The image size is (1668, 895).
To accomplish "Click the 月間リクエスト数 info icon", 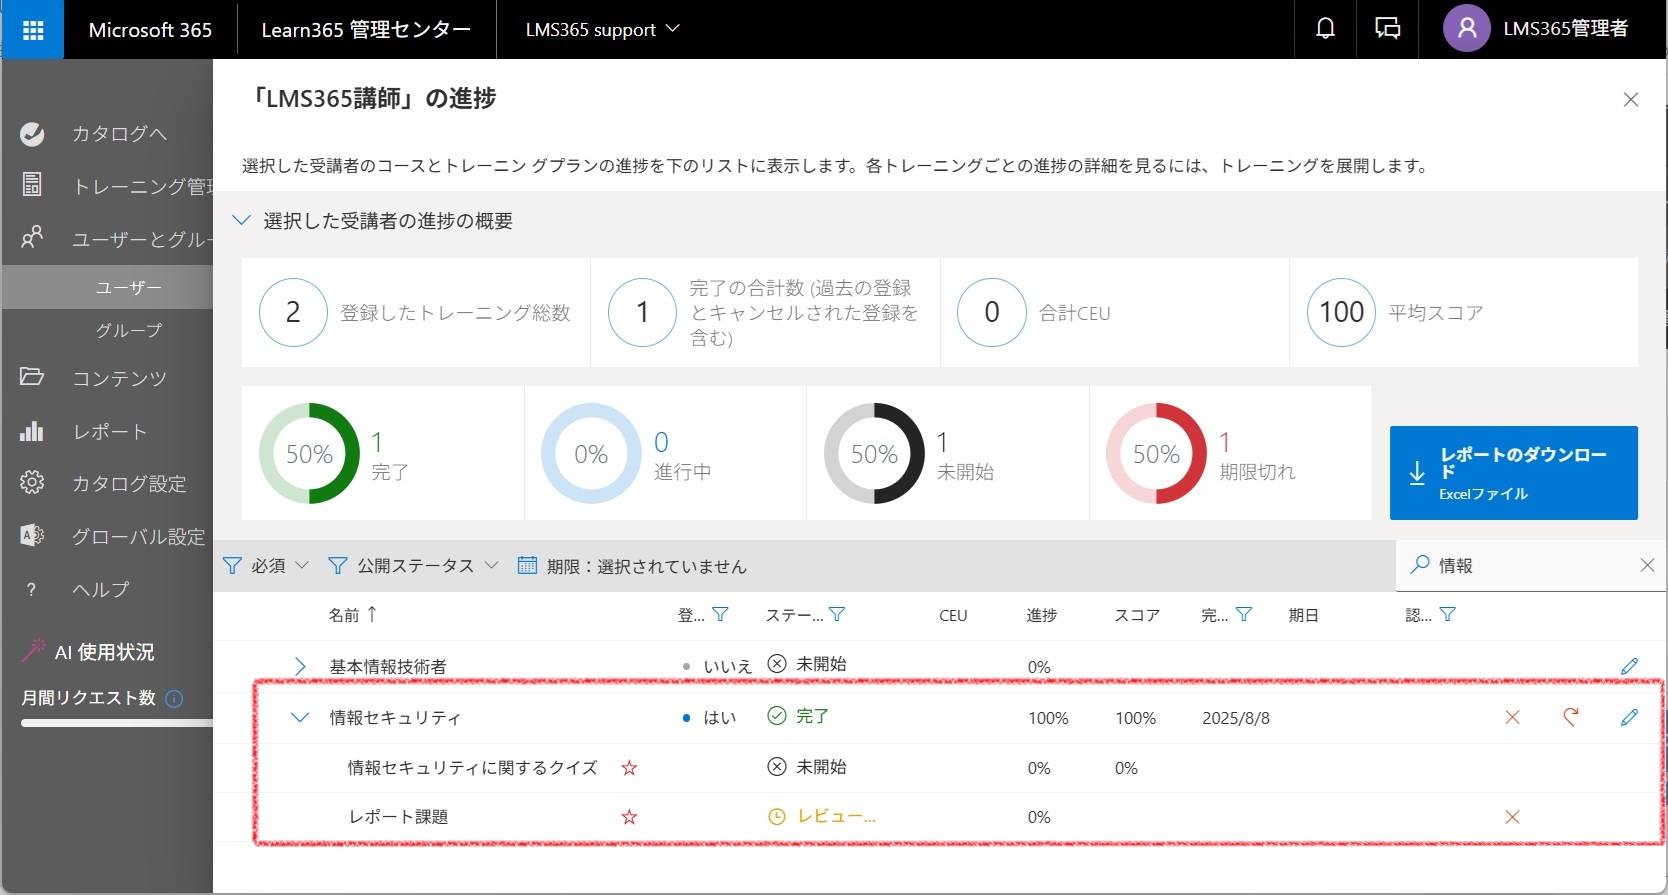I will 174,698.
